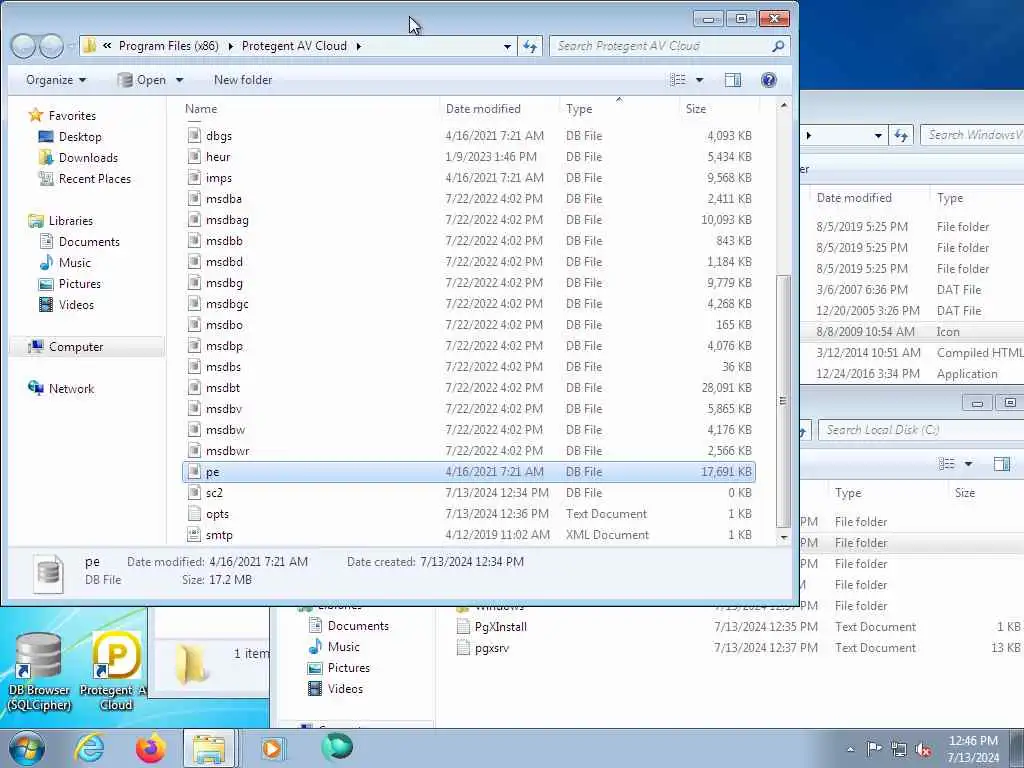1024x768 pixels.
Task: Click the clock and date in taskbar
Action: click(973, 749)
